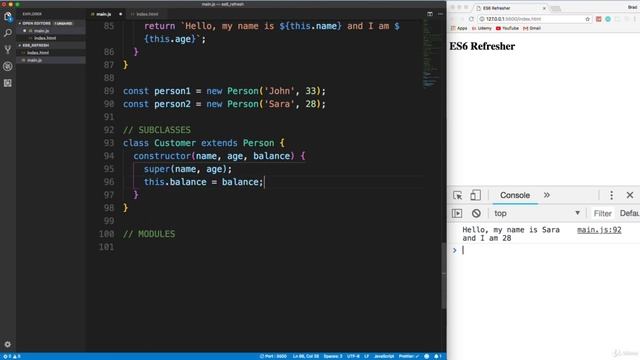Open the editor more actions ellipsis
The height and width of the screenshot is (360, 640).
440,14
